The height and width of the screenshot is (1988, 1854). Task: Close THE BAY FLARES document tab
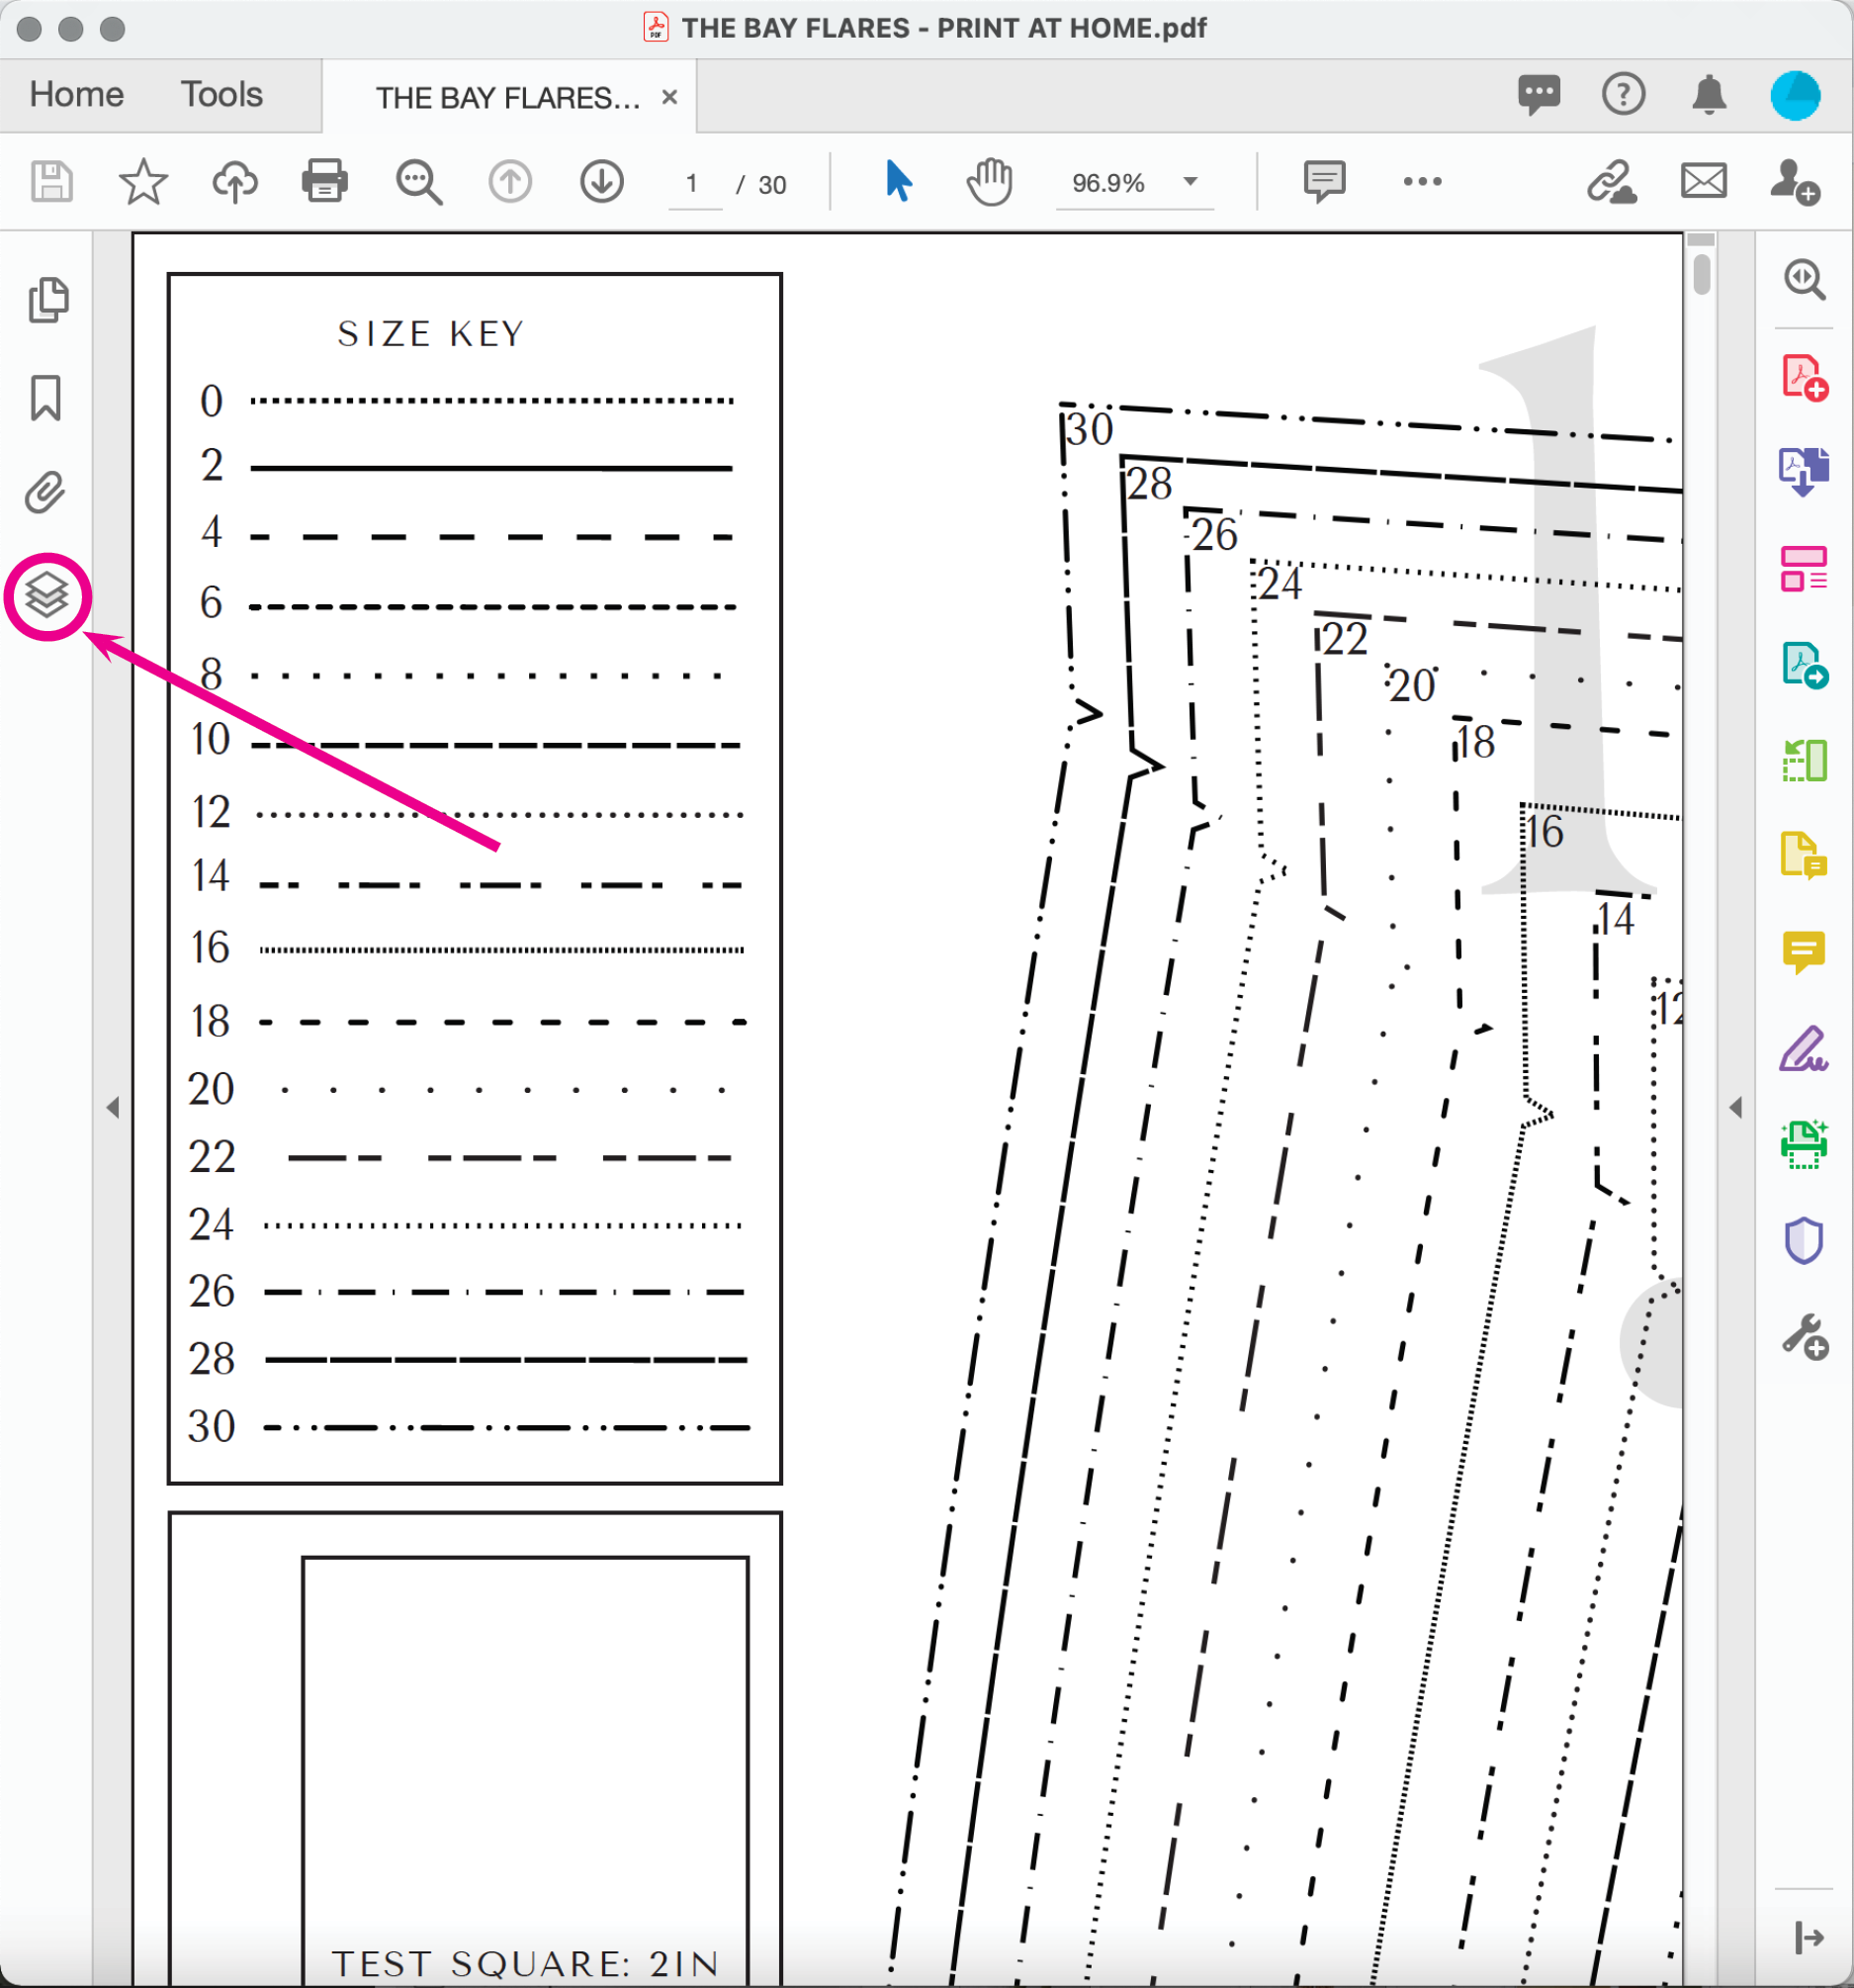(x=669, y=97)
